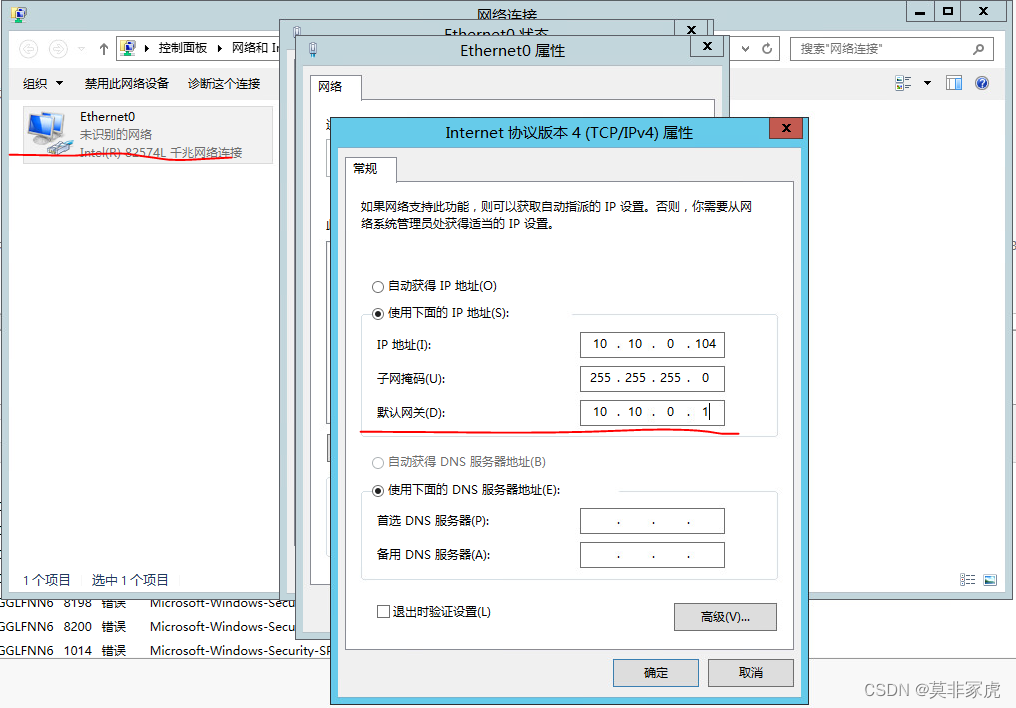Click the Control Panel icon in the address bar
Screen dimensions: 1016x708
click(x=128, y=48)
